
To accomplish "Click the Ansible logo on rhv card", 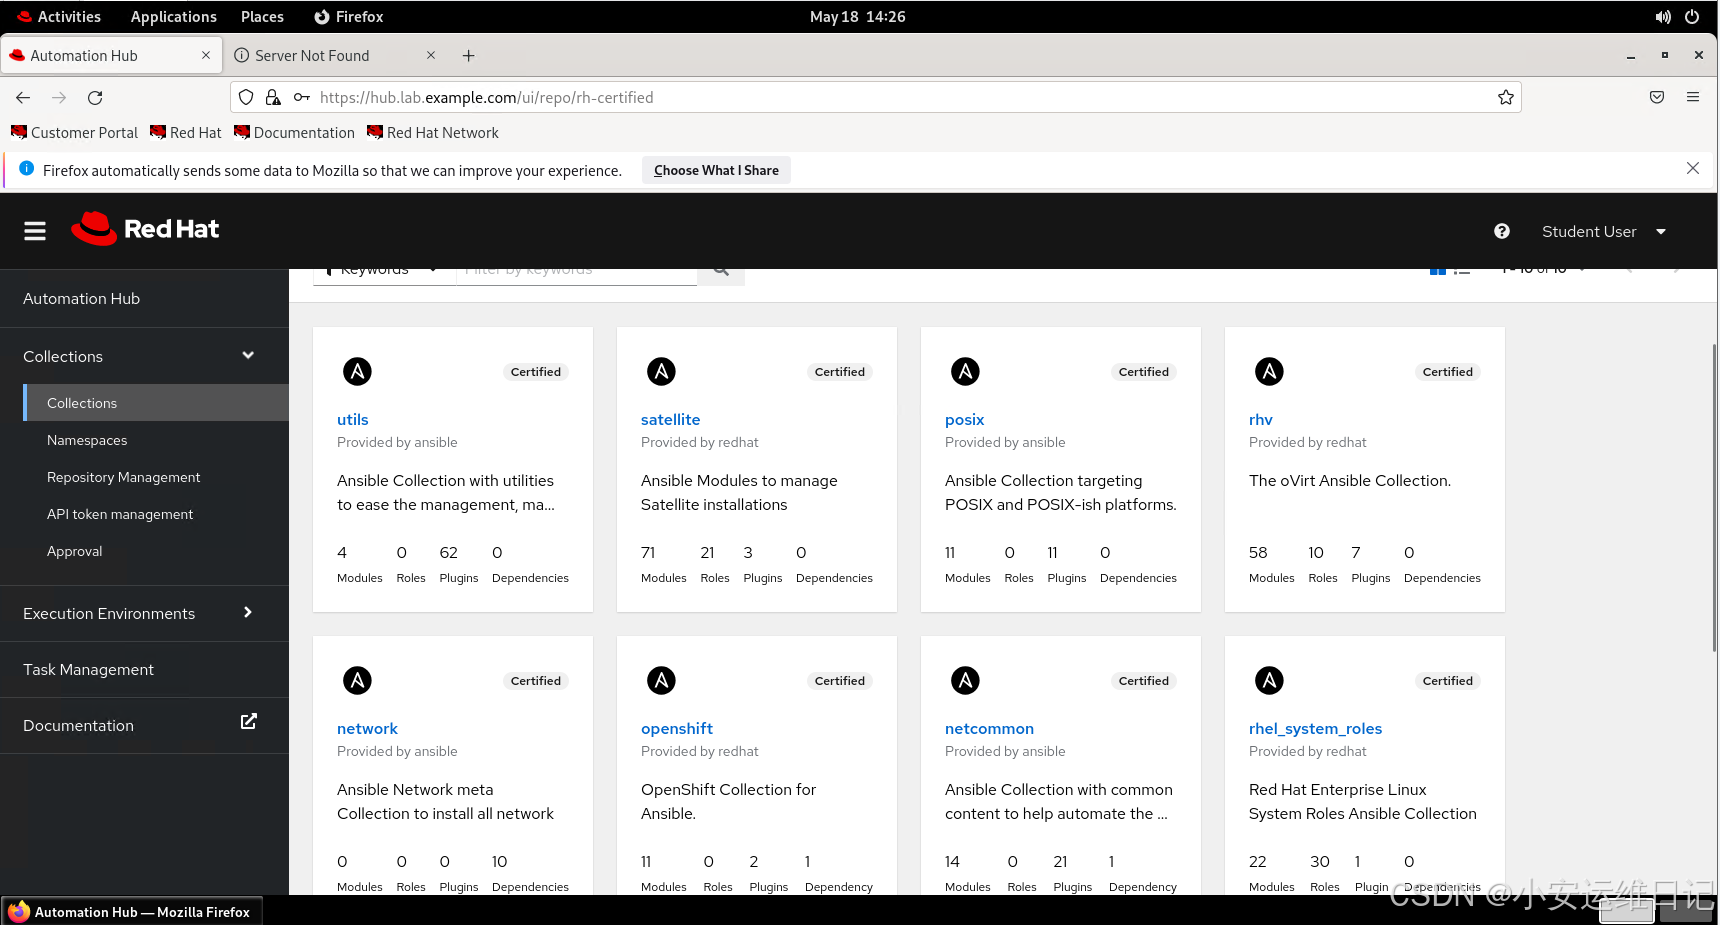I will [x=1269, y=371].
